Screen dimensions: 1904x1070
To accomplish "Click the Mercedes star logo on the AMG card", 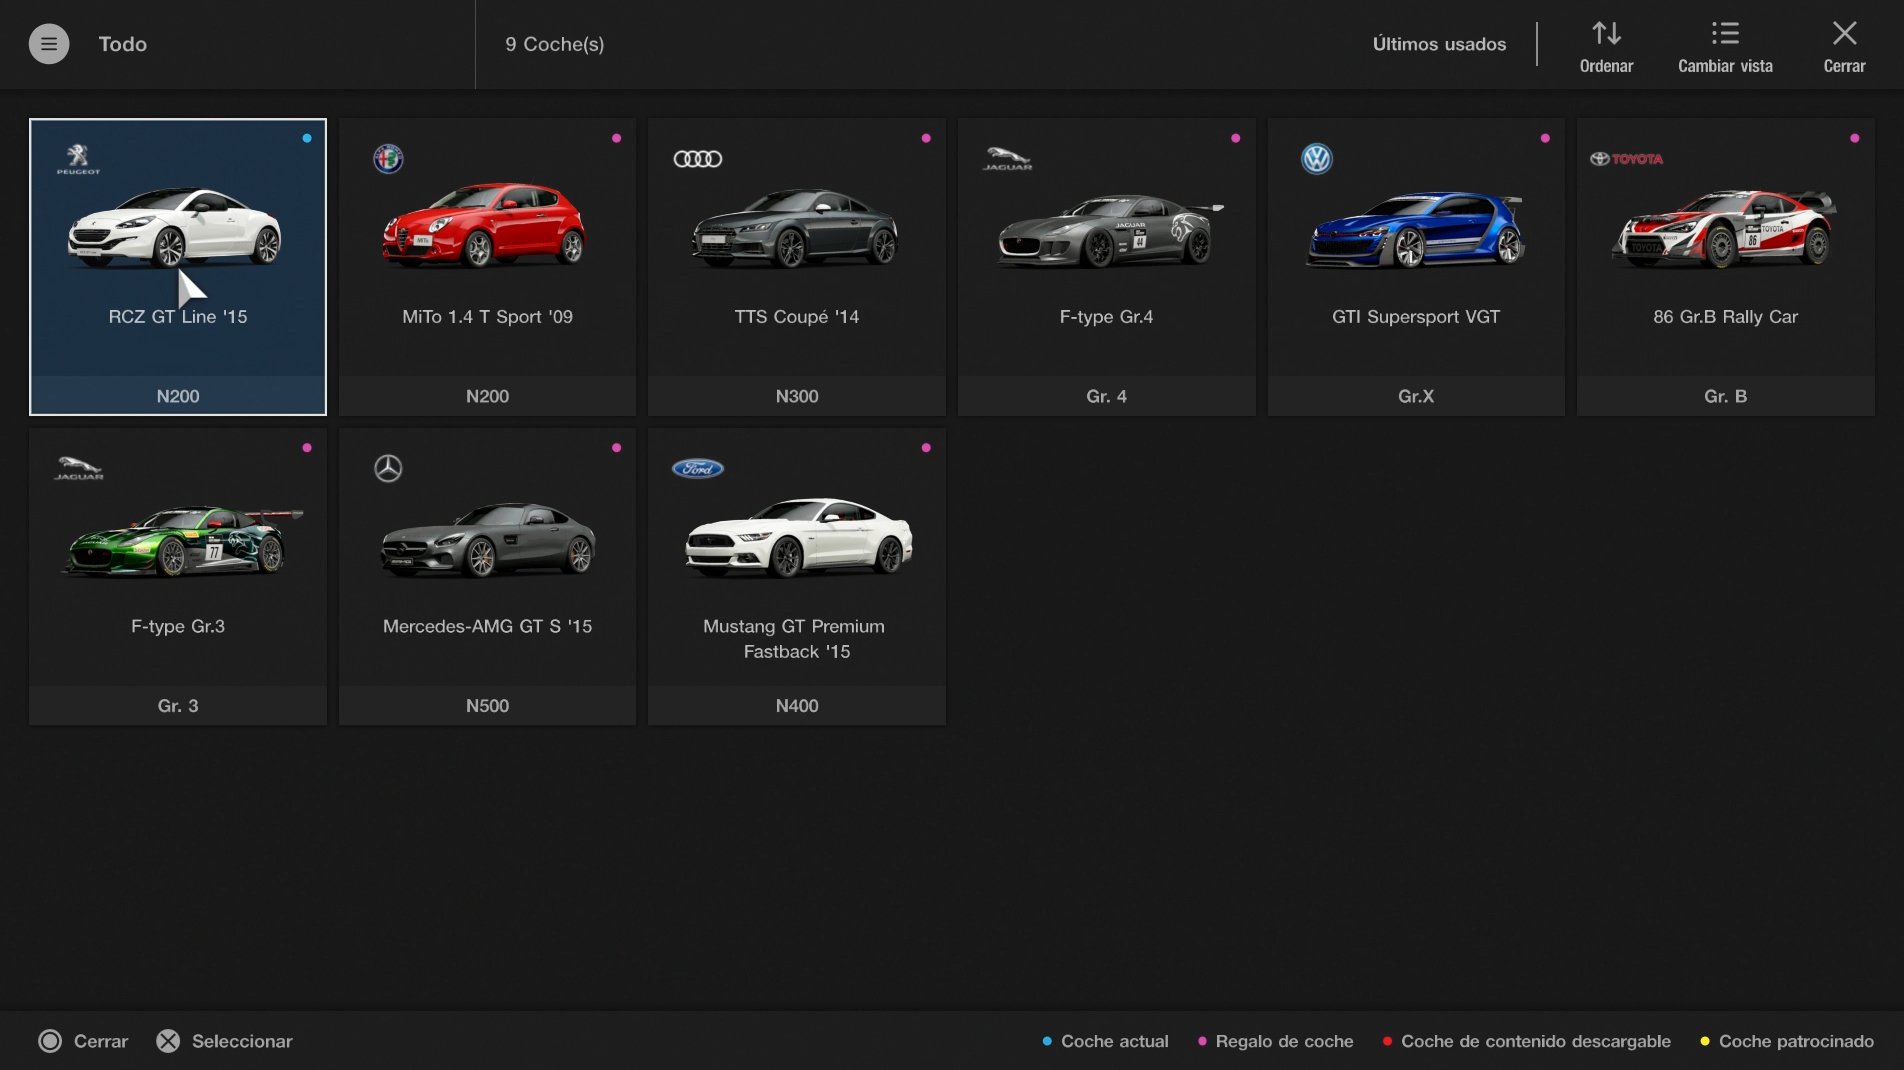I will click(x=389, y=467).
